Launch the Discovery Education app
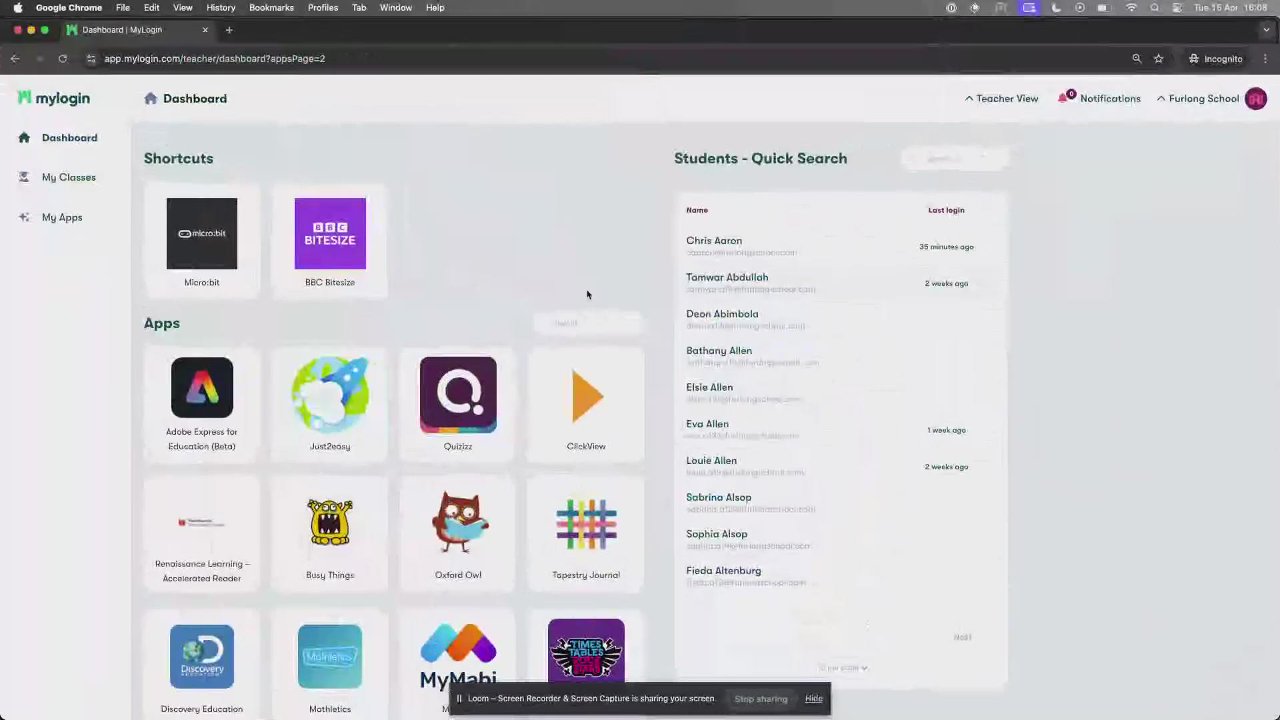Screen dimensions: 1280x720 click(202, 665)
